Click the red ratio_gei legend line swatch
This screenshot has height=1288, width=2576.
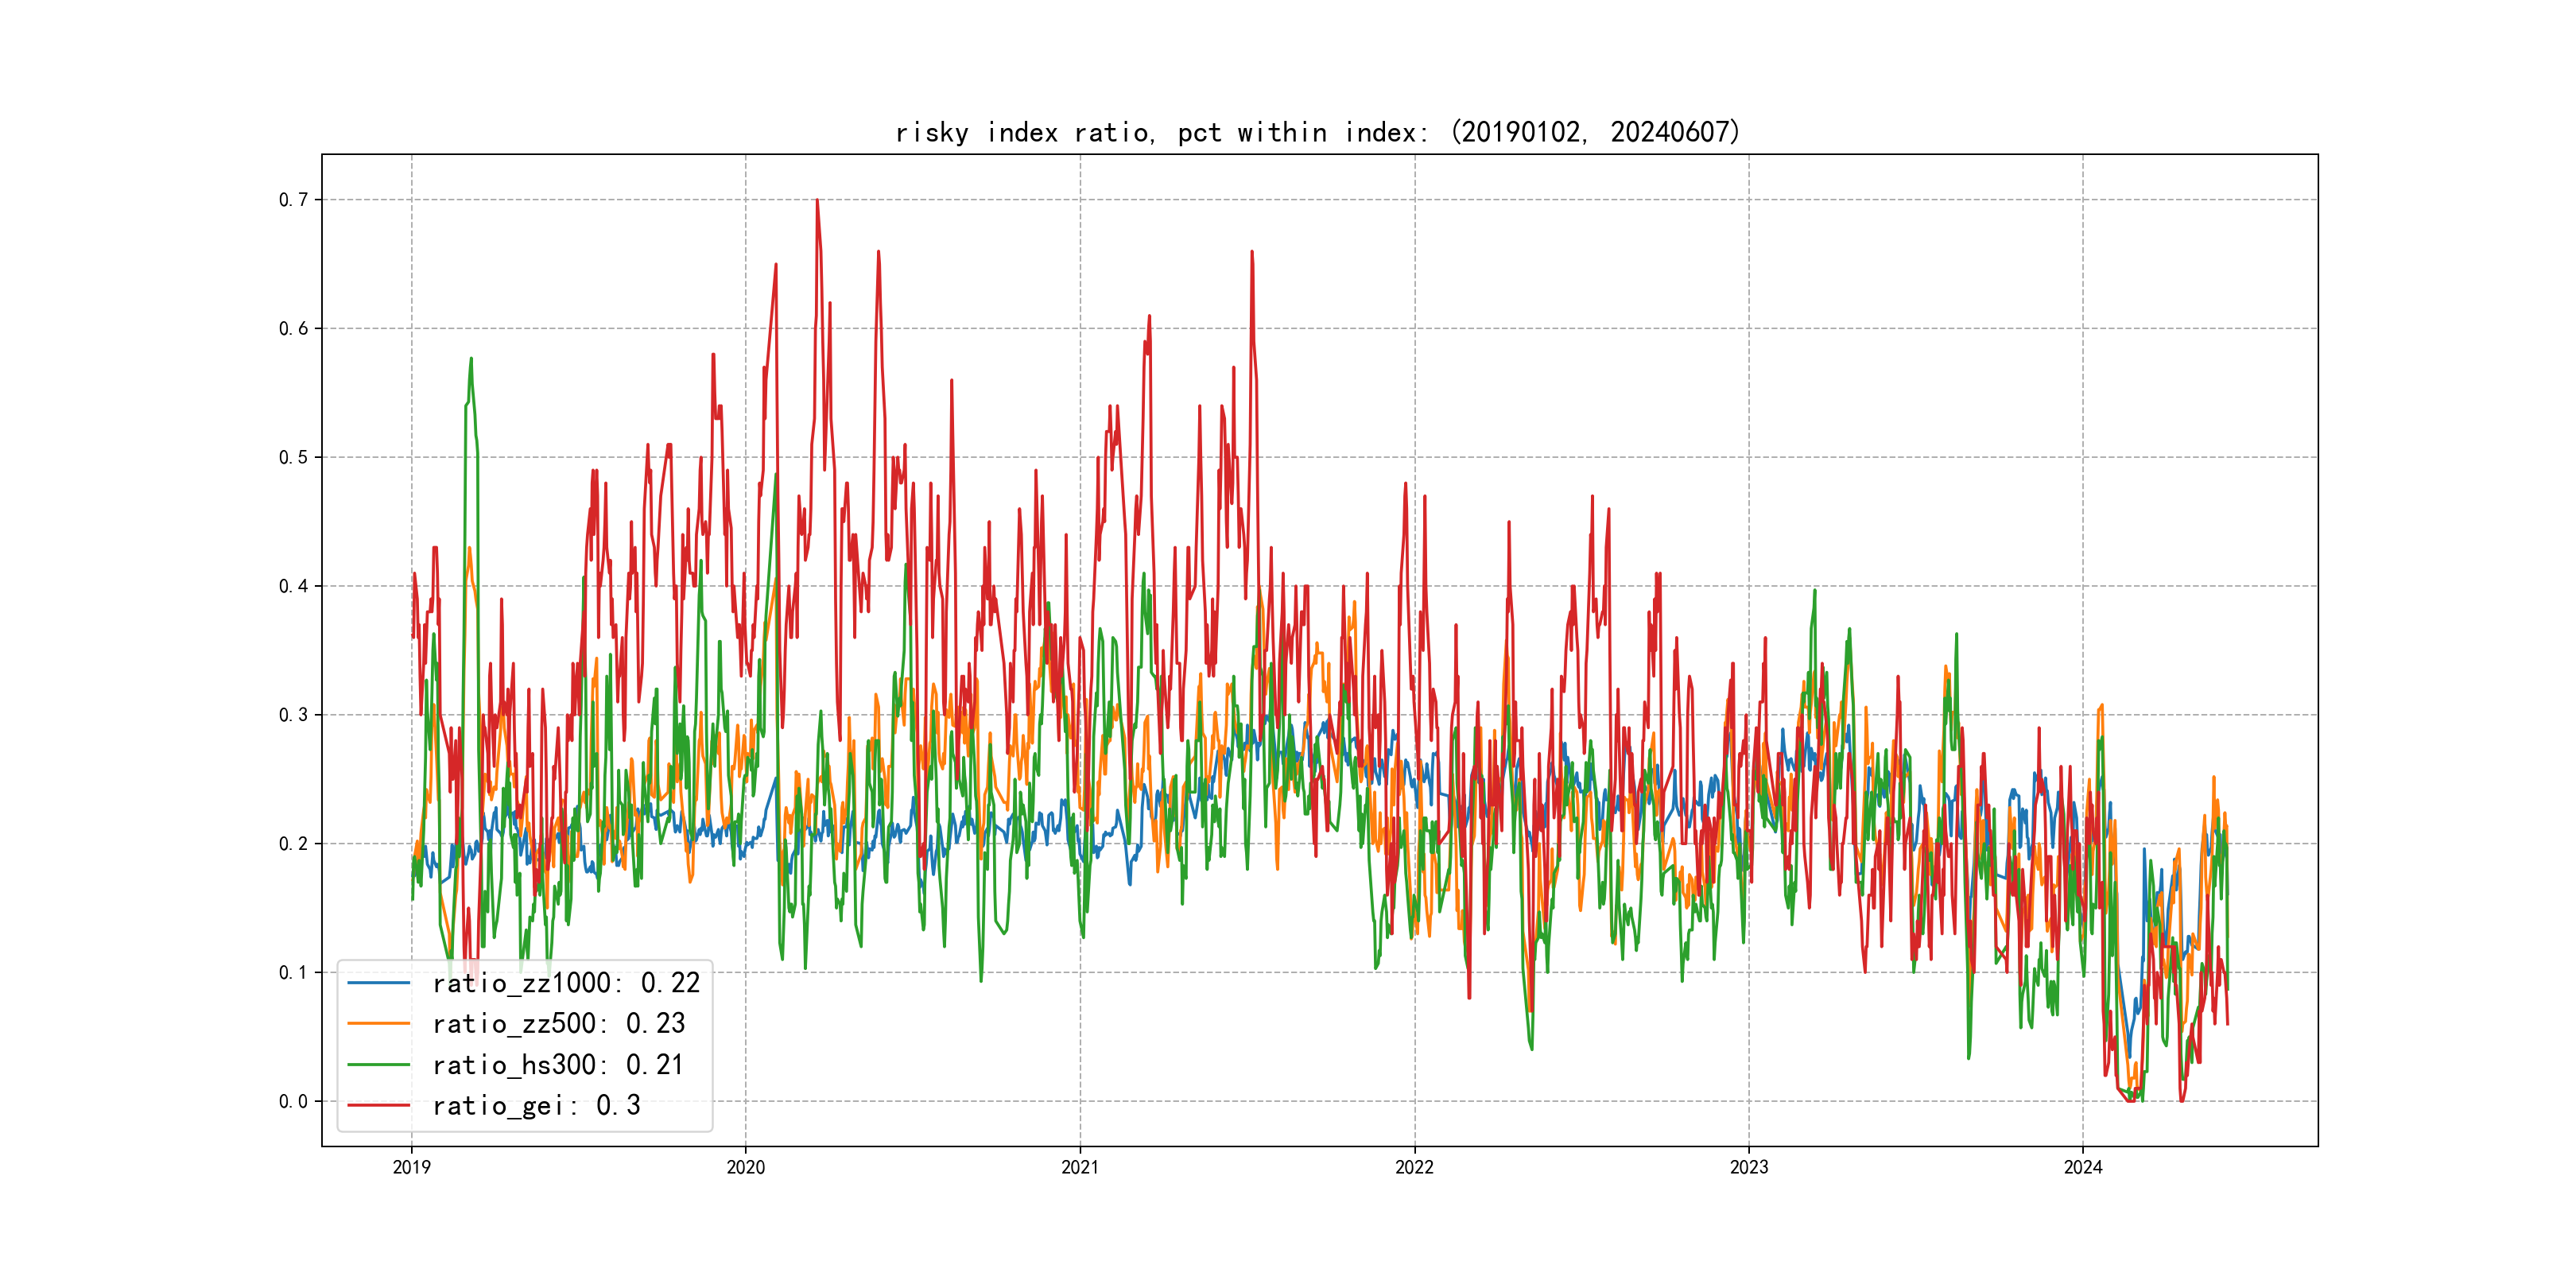(x=378, y=1106)
